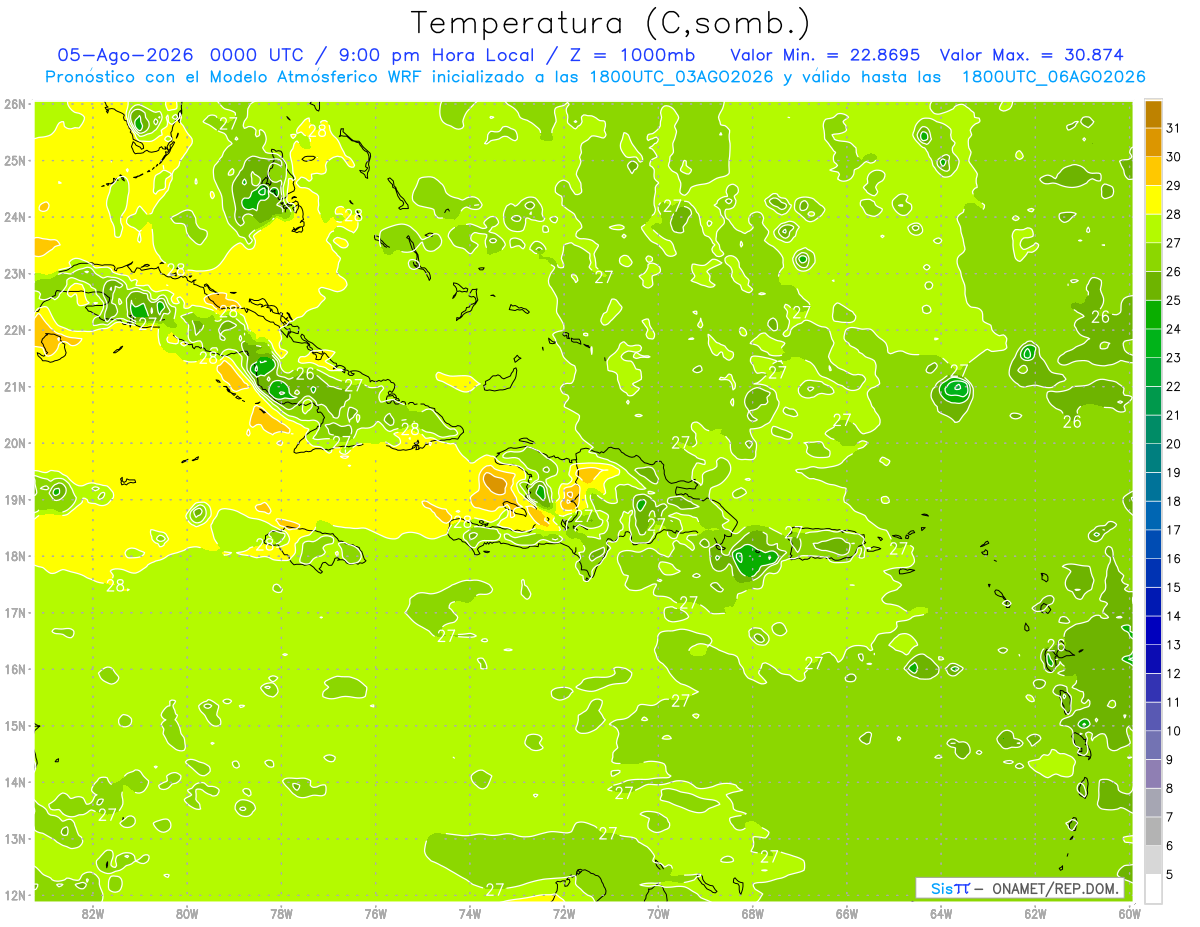Click the latitude label "24N"
Screen dimensions: 1200x927
[x=15, y=217]
